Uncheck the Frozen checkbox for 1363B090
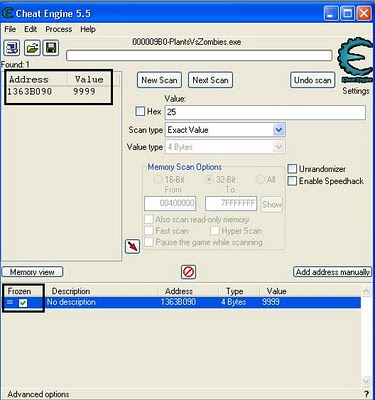 coord(23,303)
